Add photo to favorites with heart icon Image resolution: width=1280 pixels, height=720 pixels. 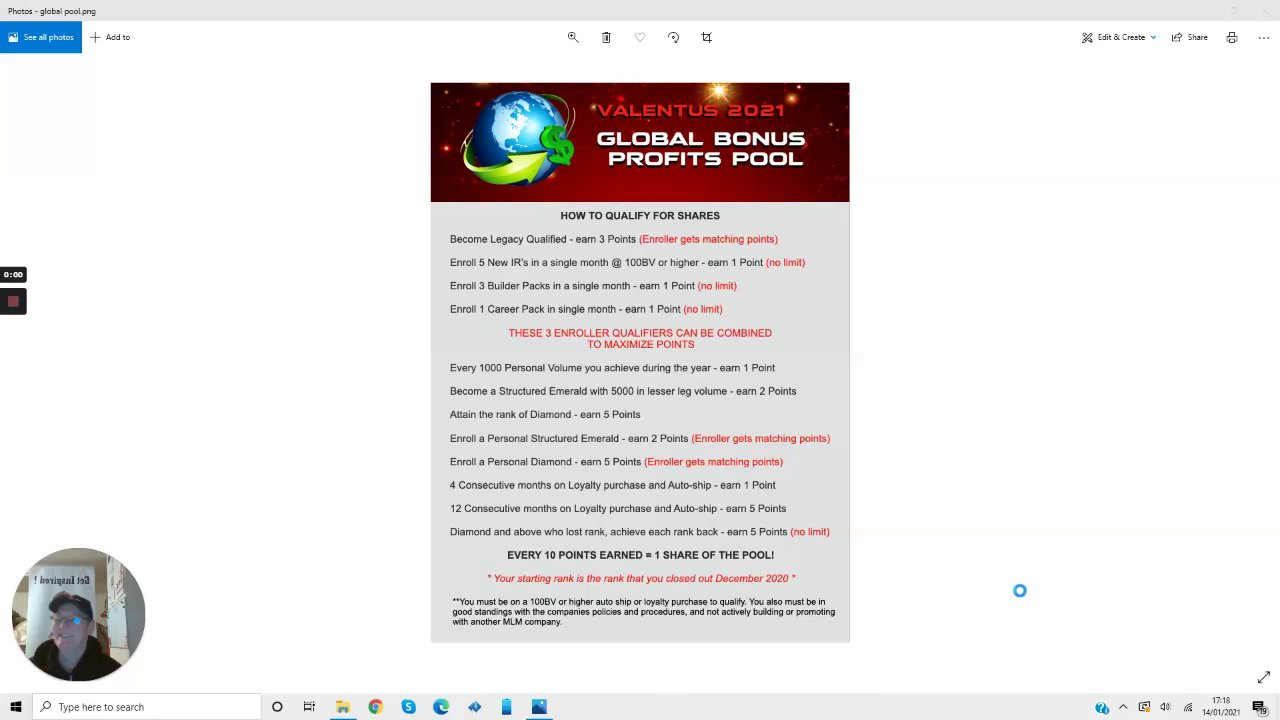(640, 37)
